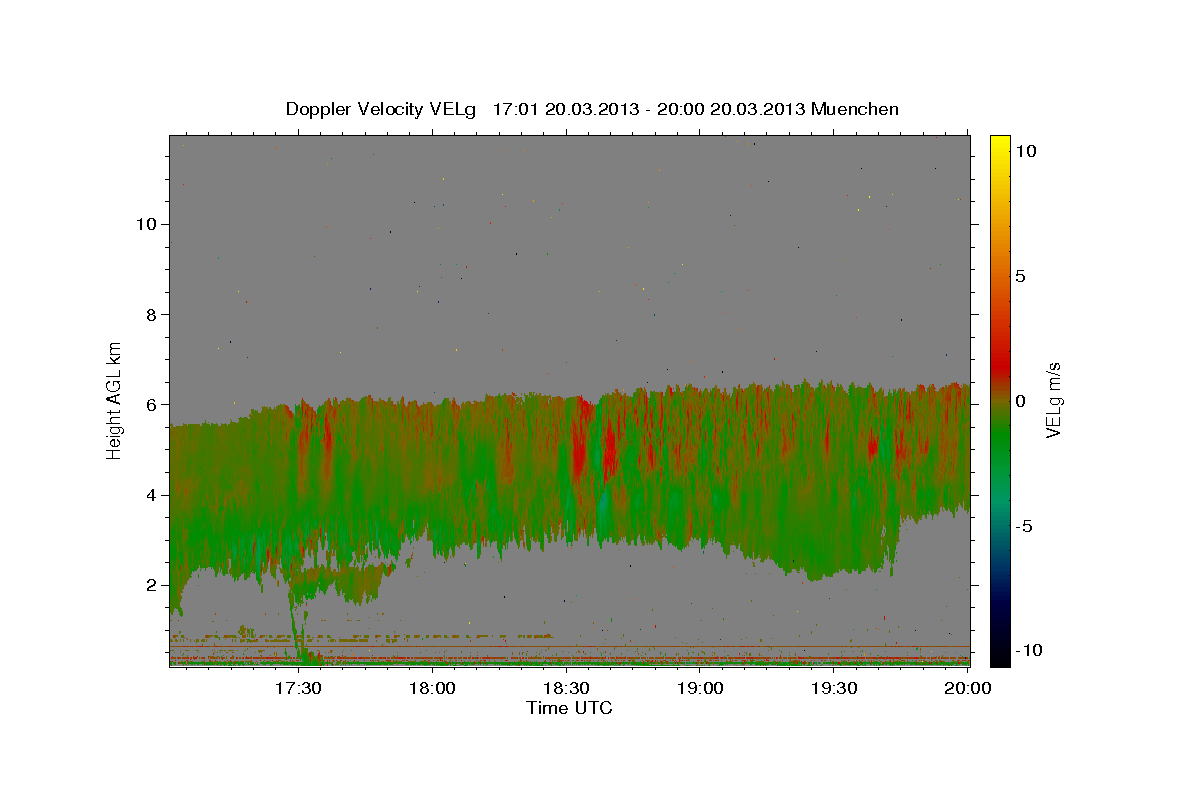Click the height label '2' on y-axis

point(150,585)
